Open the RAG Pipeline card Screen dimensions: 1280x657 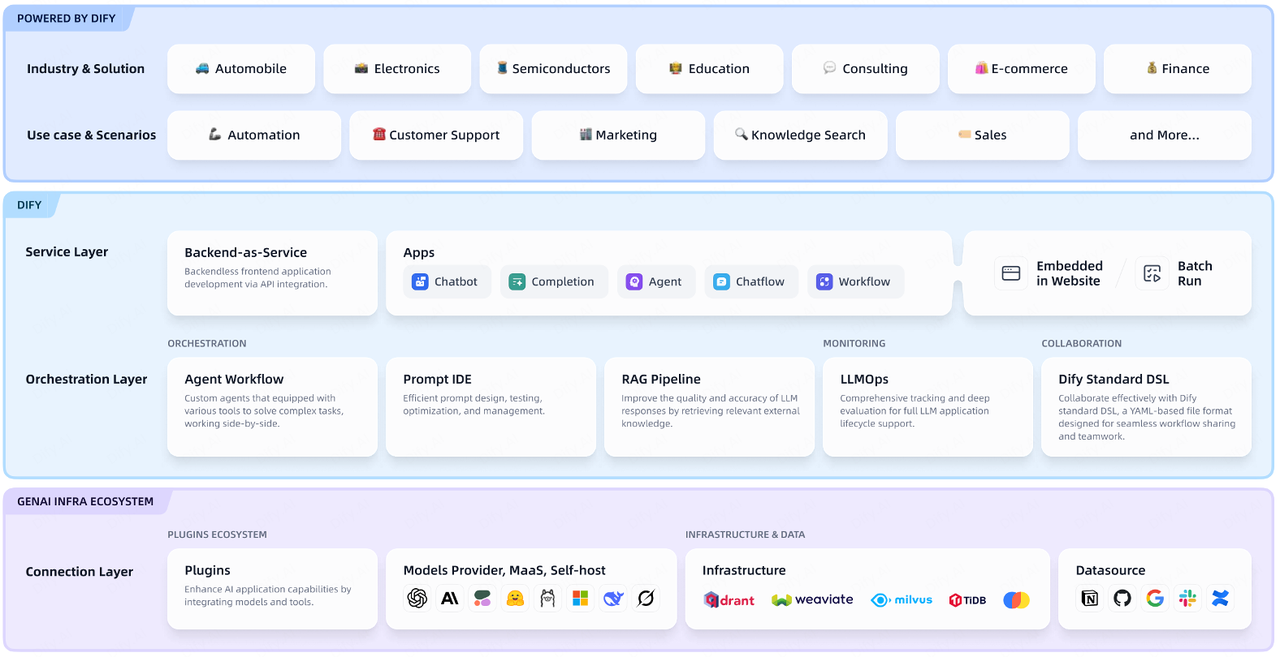pyautogui.click(x=709, y=407)
